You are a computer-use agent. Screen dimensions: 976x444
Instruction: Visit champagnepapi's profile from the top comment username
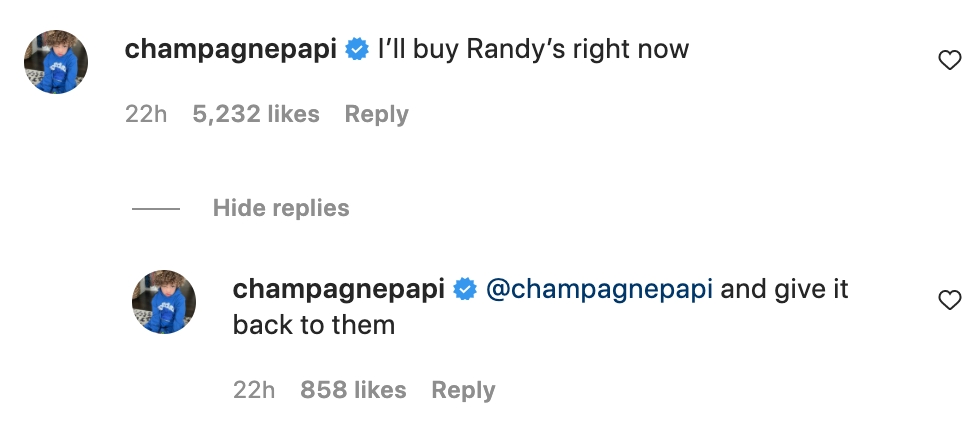click(230, 49)
